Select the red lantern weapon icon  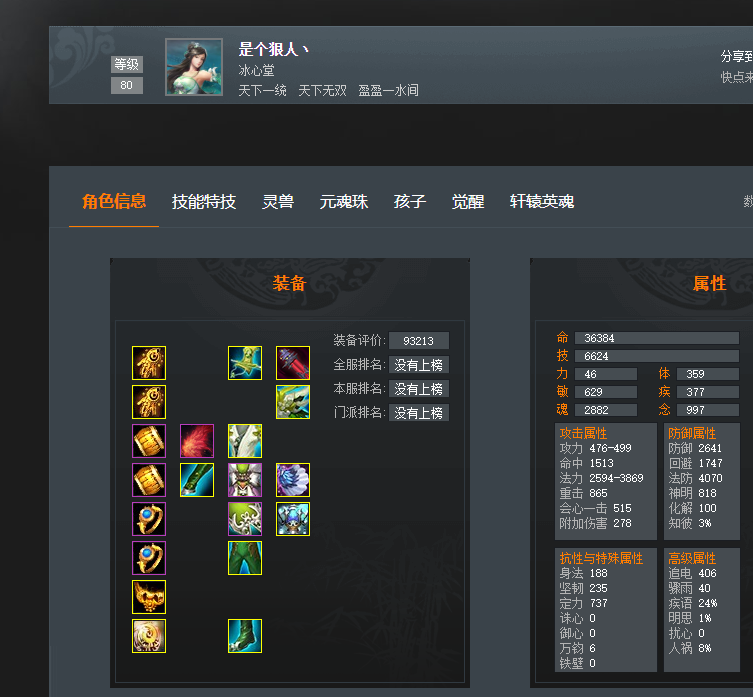coord(293,363)
